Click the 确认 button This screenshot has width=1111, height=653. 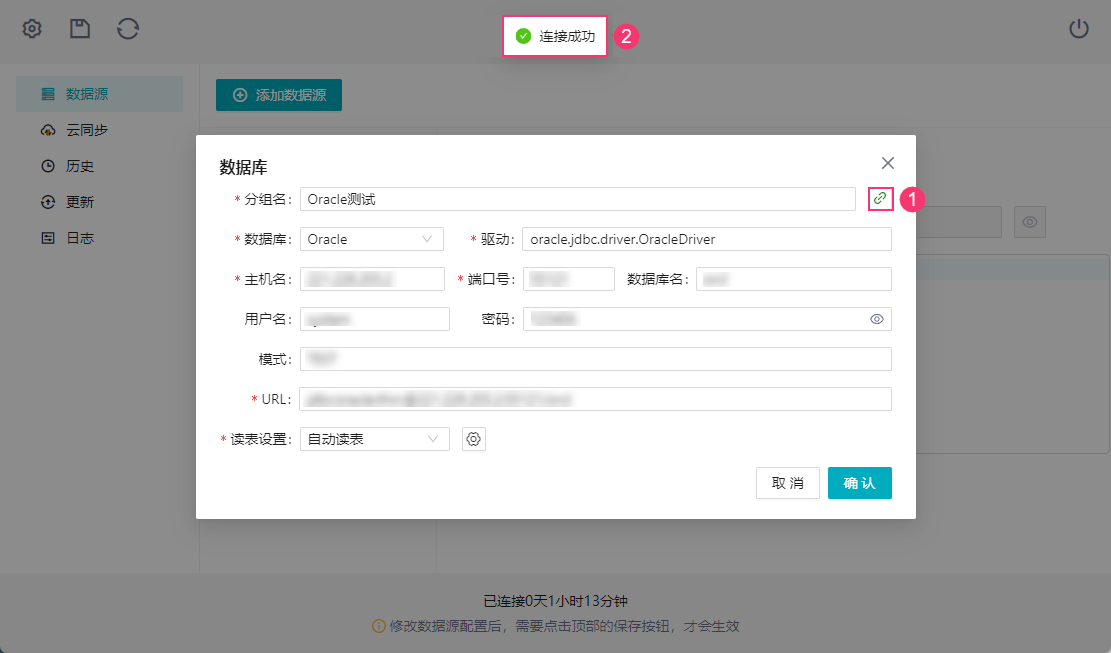tap(859, 483)
